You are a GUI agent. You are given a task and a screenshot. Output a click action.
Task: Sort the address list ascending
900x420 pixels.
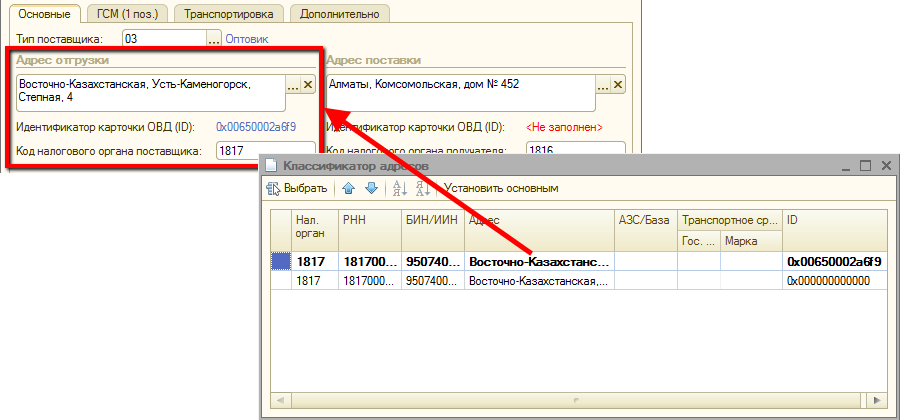point(399,188)
